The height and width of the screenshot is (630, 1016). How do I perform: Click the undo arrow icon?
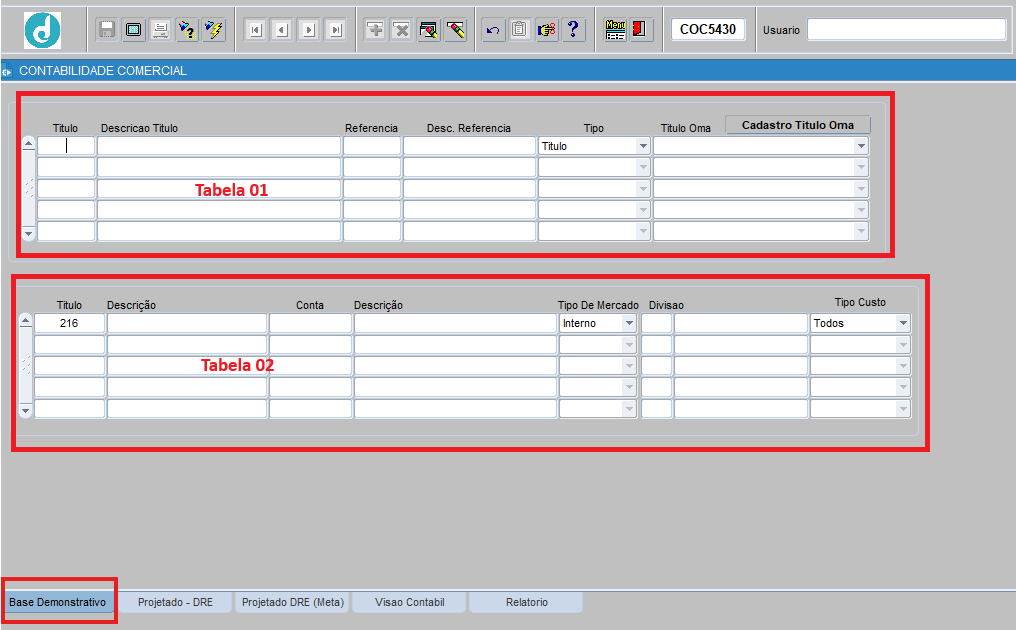pos(492,30)
